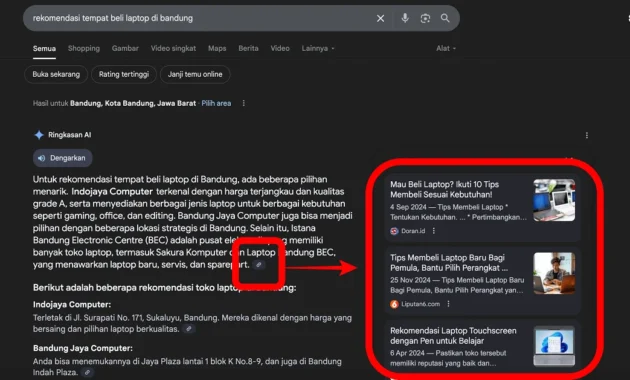Open the Liputan6.com article thumbnail
Screen dimensions: 630x380
[x=554, y=273]
